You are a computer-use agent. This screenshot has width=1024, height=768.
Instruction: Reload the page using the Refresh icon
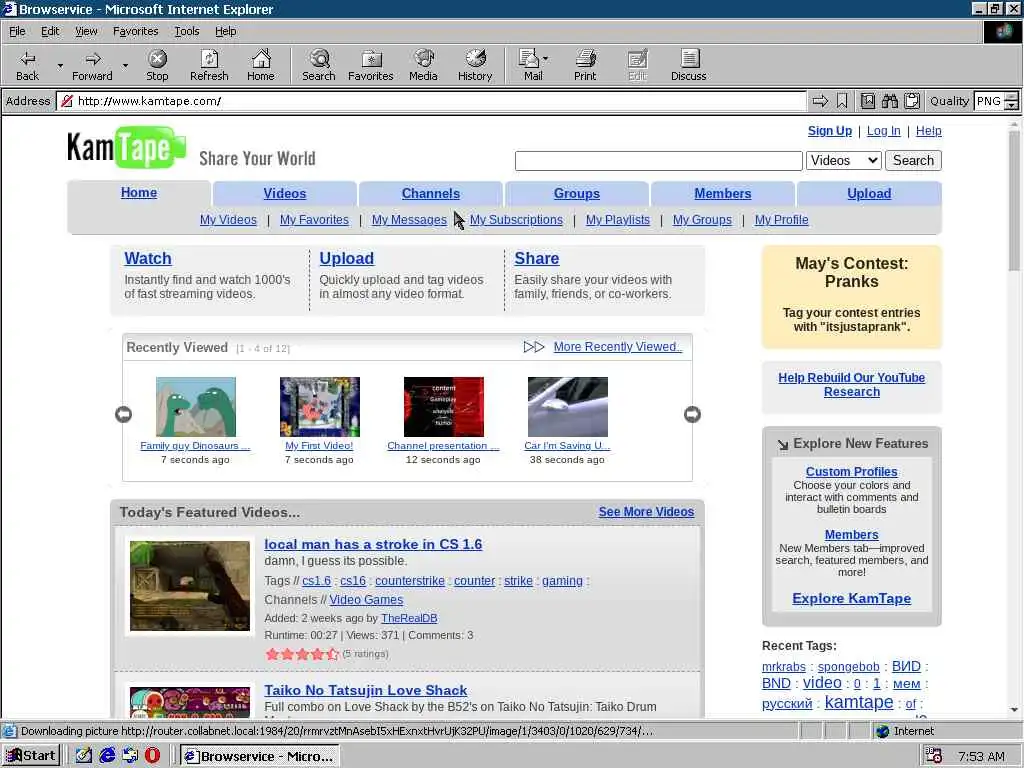click(x=209, y=59)
